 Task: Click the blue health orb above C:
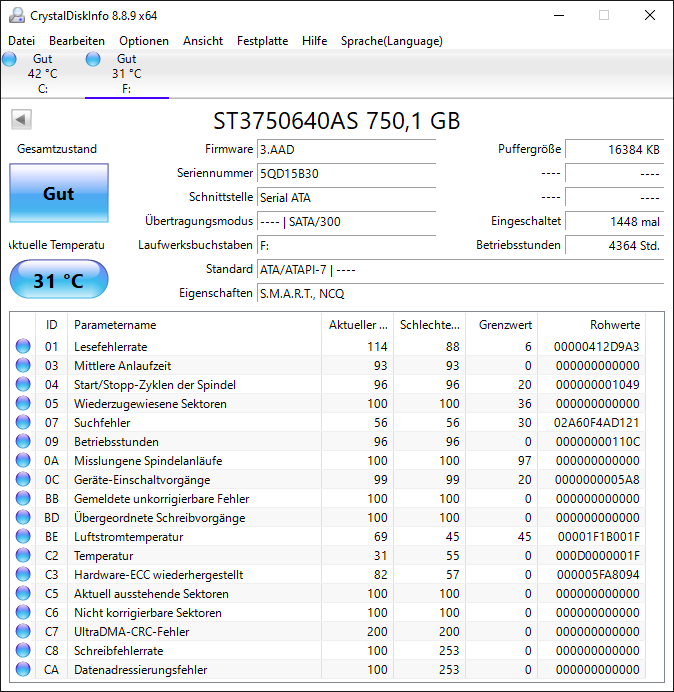(x=9, y=59)
